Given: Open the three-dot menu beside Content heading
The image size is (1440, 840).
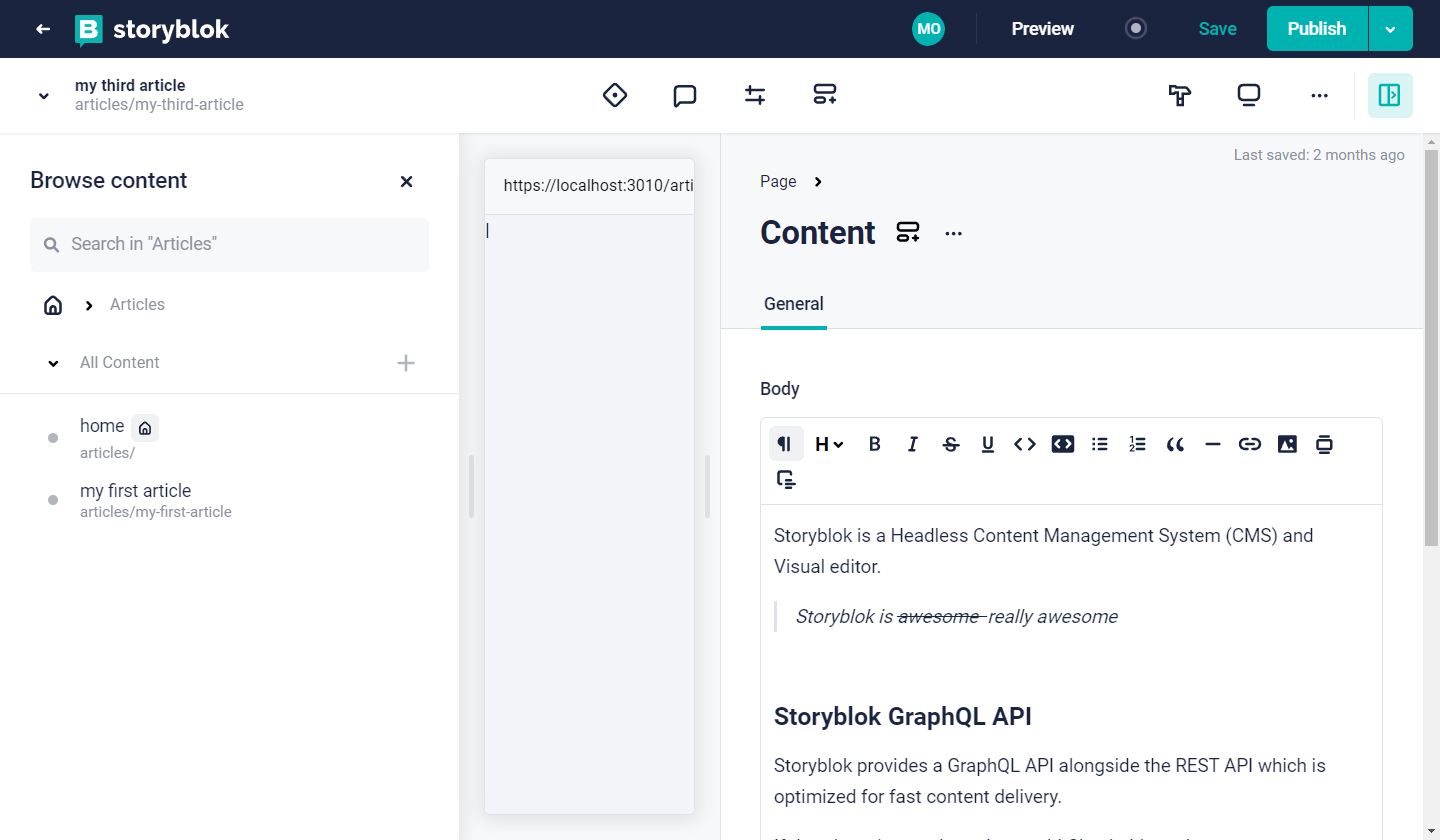Looking at the screenshot, I should coord(954,234).
